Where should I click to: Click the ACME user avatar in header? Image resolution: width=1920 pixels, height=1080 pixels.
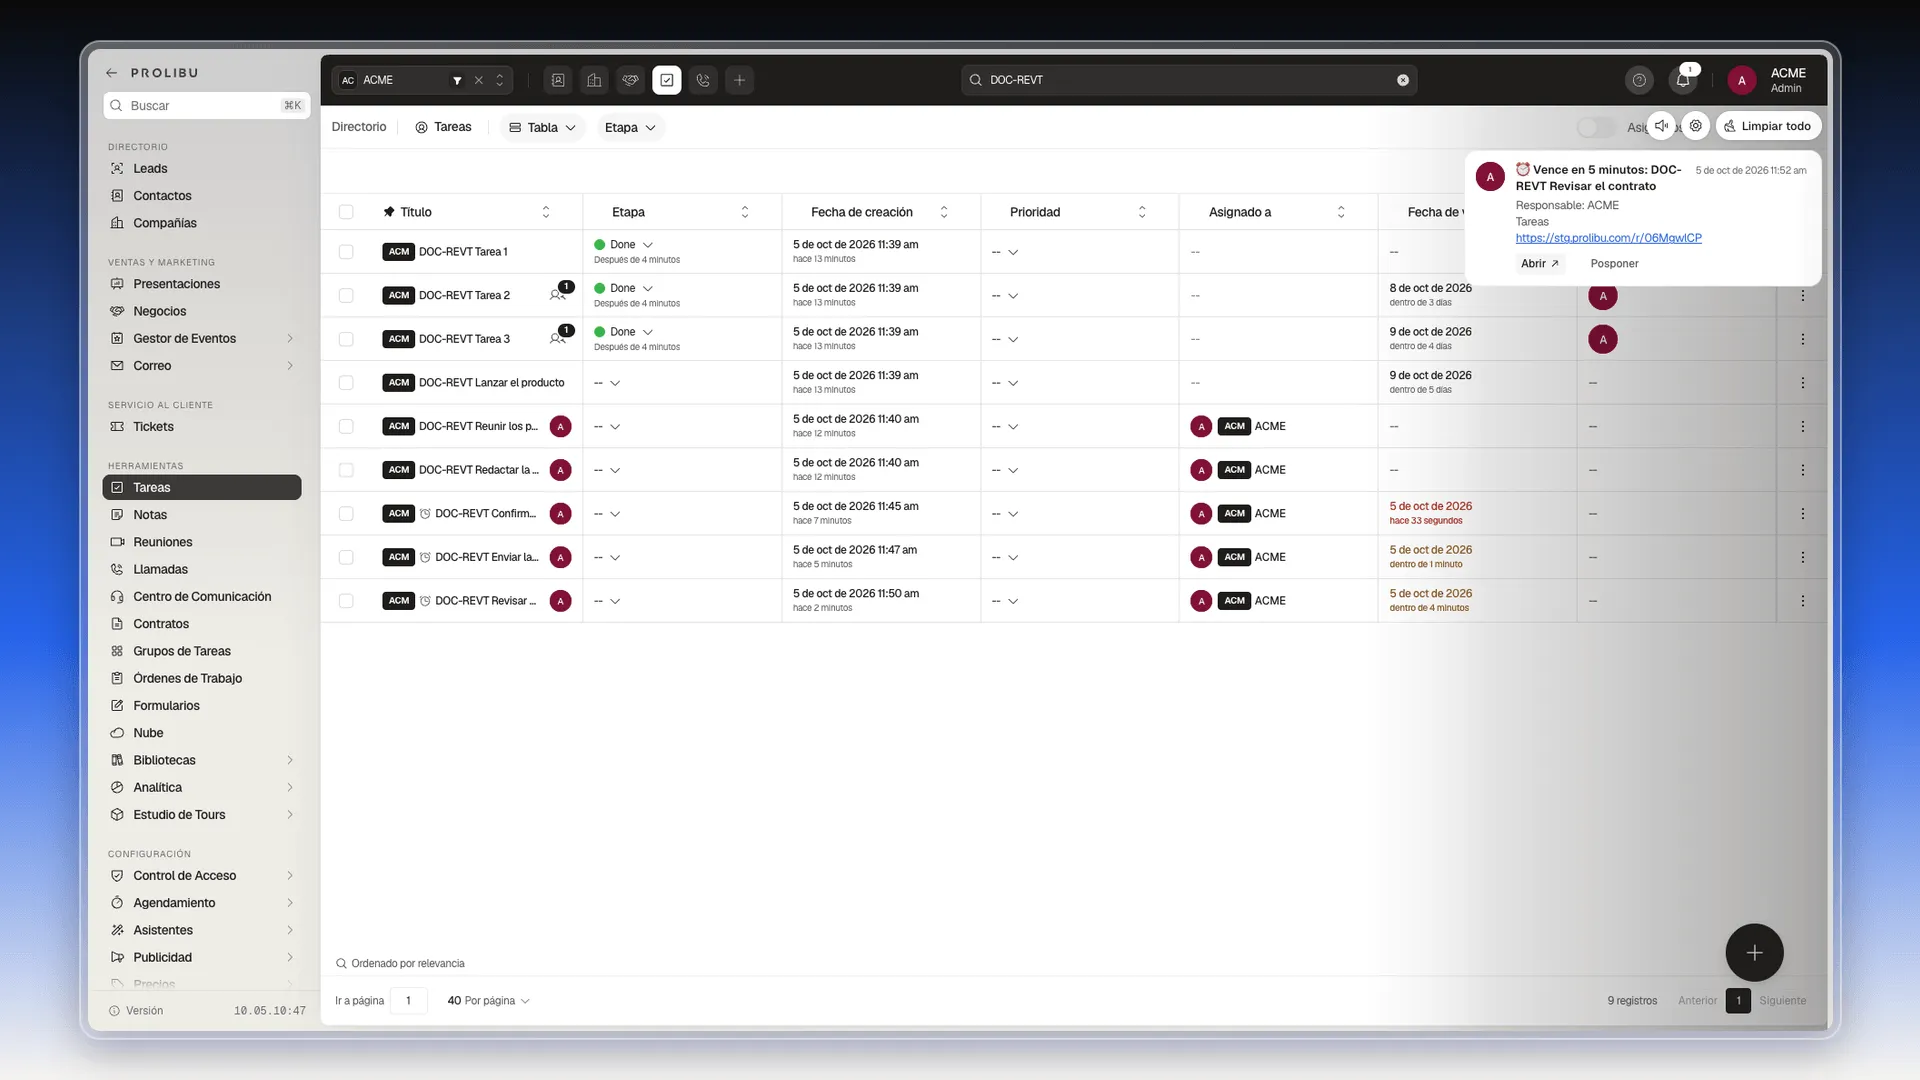point(1742,80)
